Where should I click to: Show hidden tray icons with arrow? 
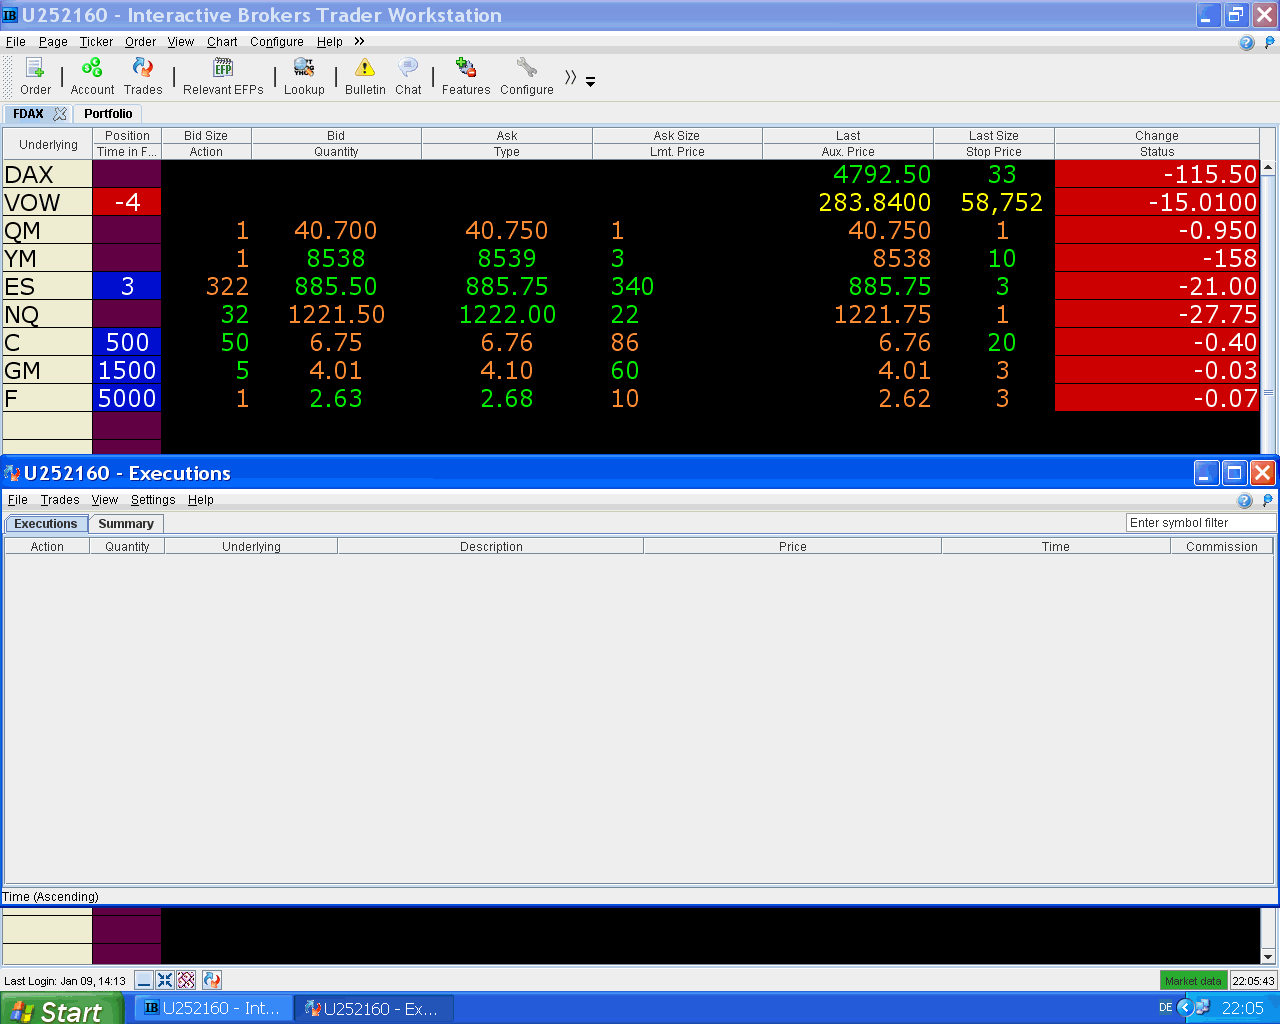1185,1008
